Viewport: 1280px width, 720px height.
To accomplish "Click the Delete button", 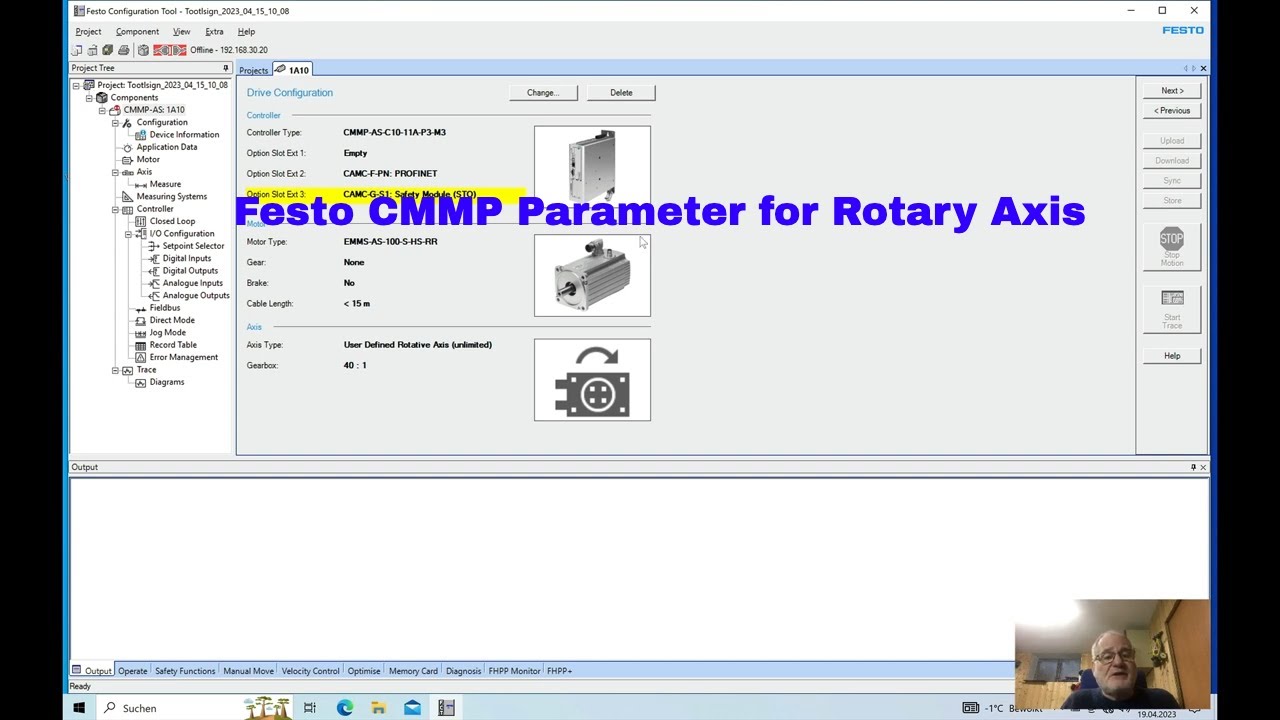I will (621, 93).
